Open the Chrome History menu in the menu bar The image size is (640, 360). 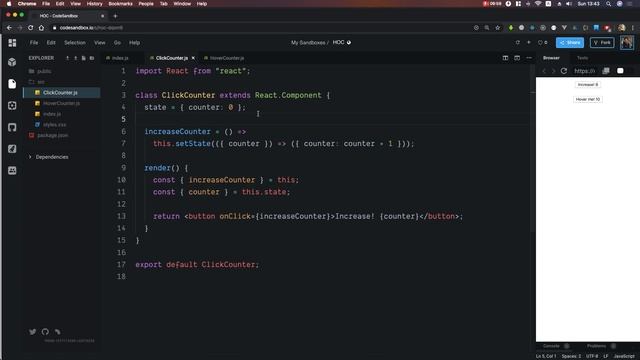tap(95, 4)
